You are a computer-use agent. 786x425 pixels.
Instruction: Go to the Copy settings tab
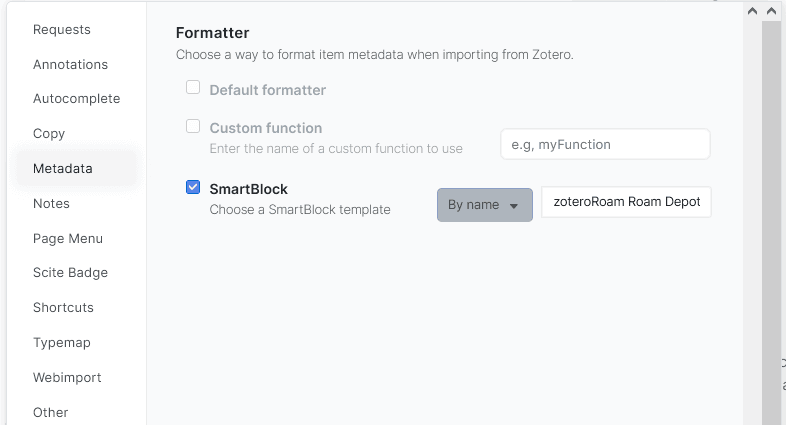click(x=49, y=134)
